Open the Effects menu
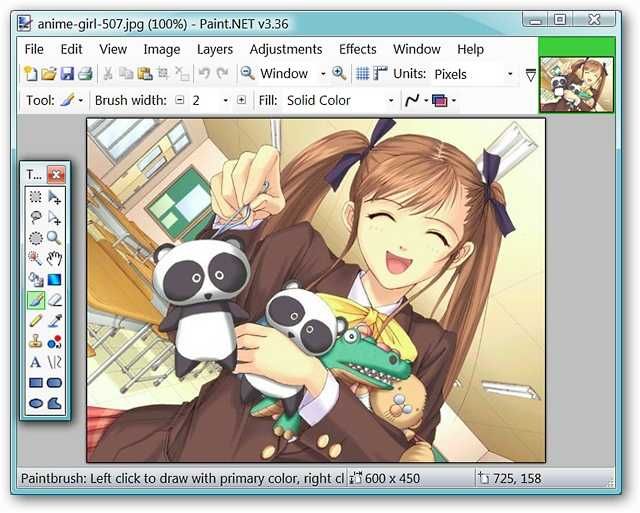 tap(358, 49)
